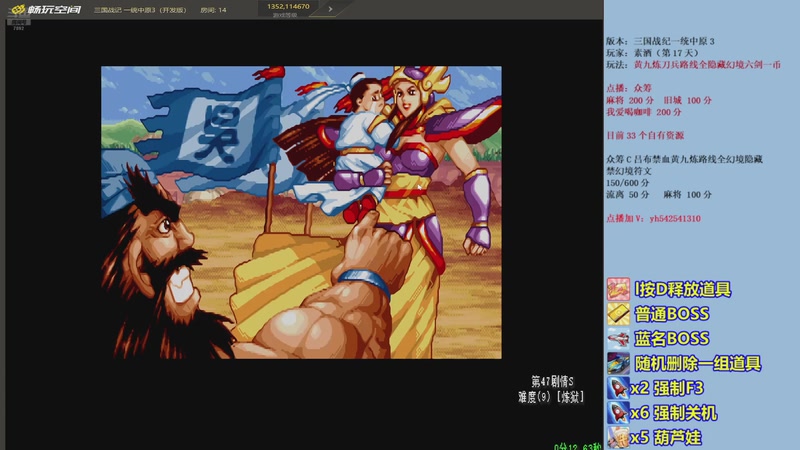Click the difficulty label 难度(9) [炼狱]
Viewport: 800px width, 450px height.
pos(551,397)
